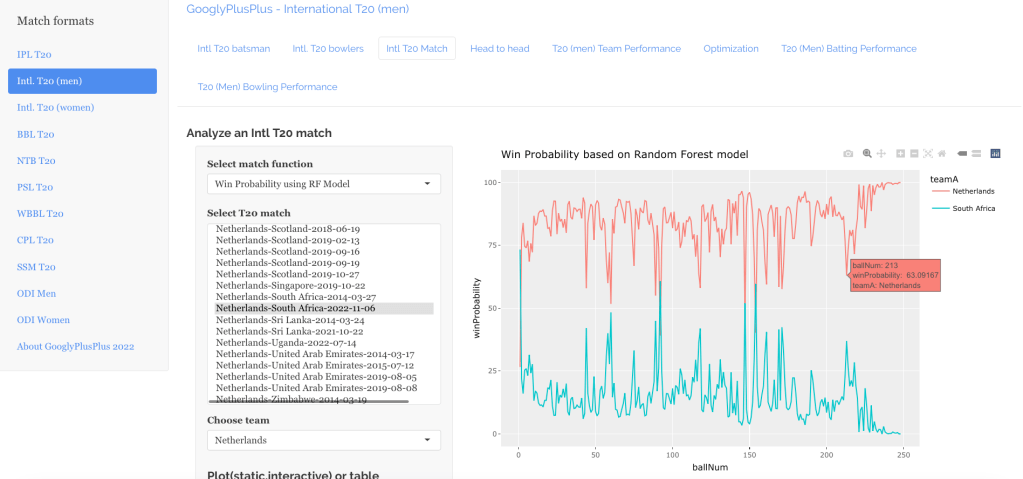Click the Zoom in plus icon

[900, 154]
